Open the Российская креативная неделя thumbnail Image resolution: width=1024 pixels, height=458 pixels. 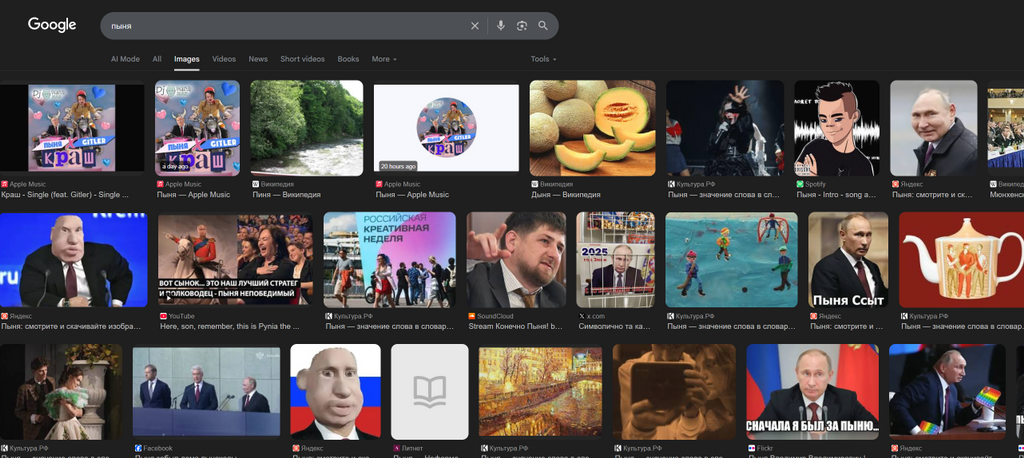tap(390, 259)
